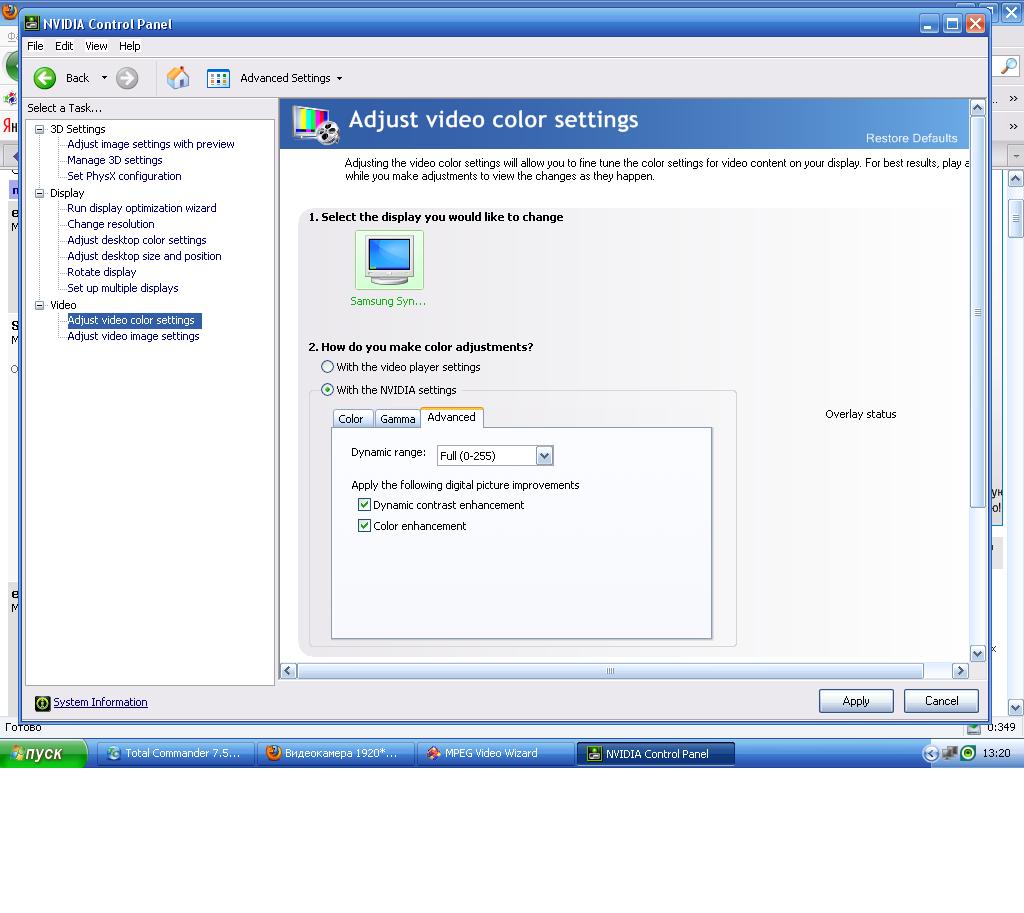Click the Apply button
This screenshot has width=1024, height=913.
856,701
